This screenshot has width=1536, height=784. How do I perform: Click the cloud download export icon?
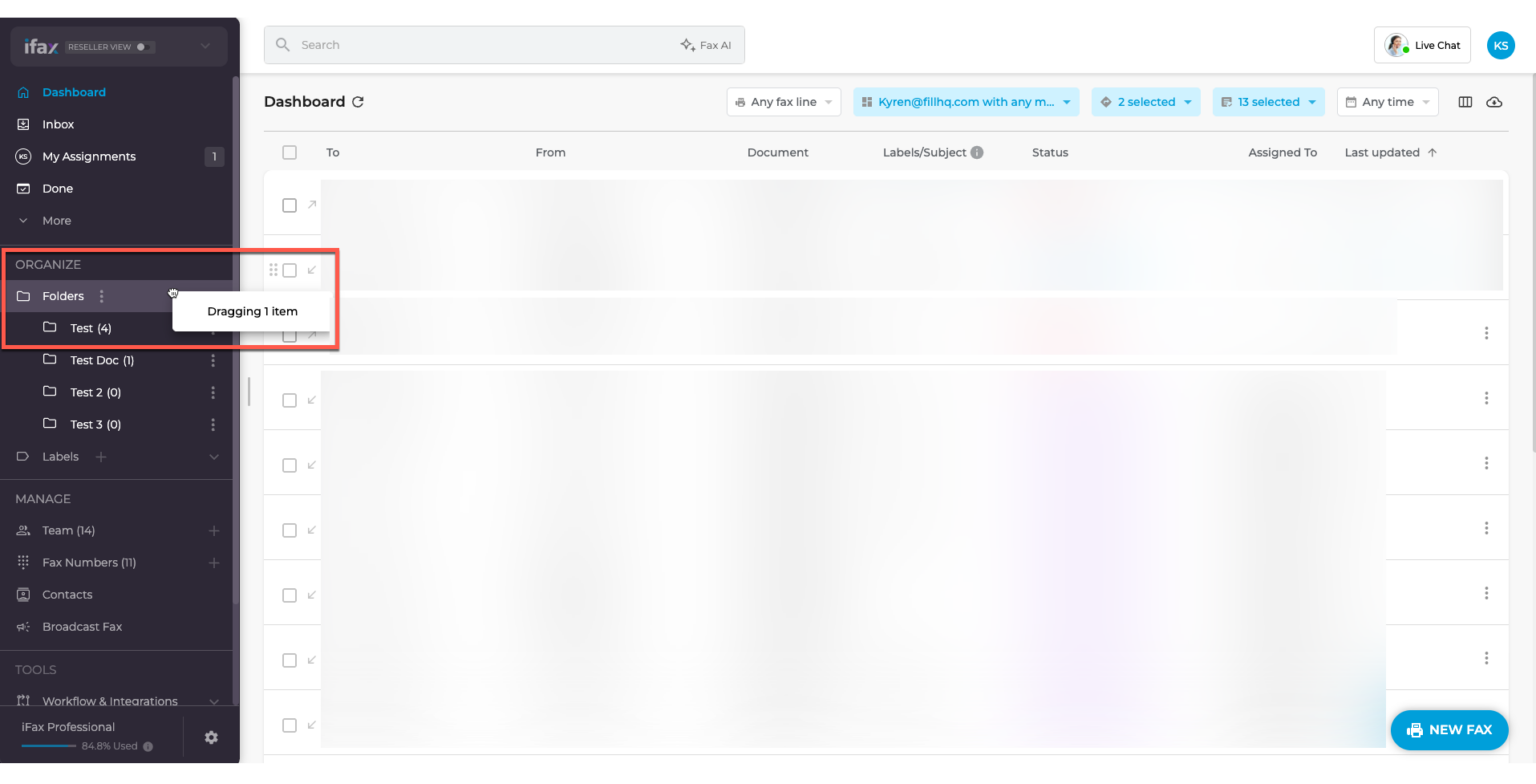1494,102
